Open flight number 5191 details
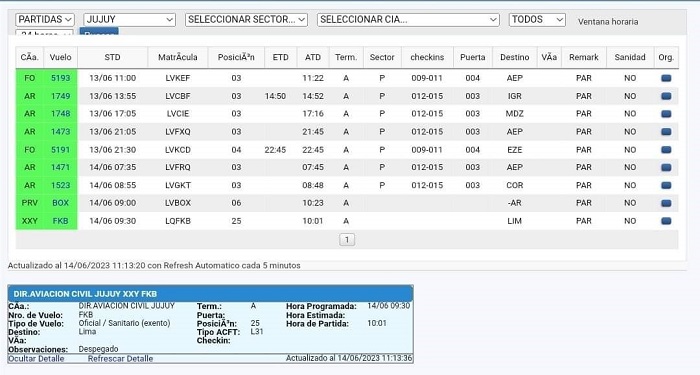Image resolution: width=700 pixels, height=375 pixels. 60,150
